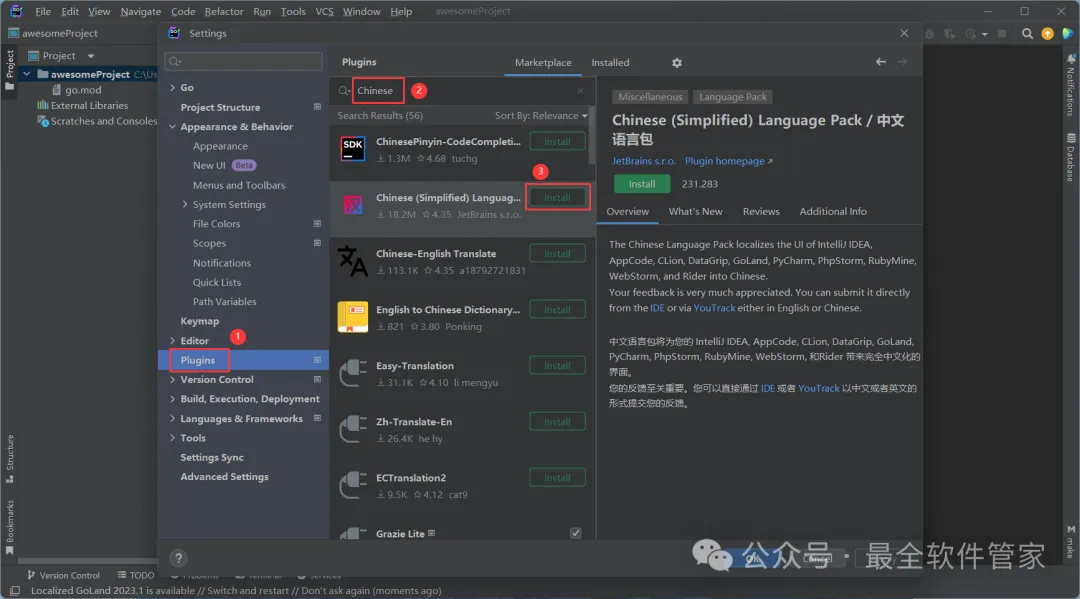Install the Chinese-English Translate plugin
Screen dimensions: 1080x599
(x=557, y=254)
